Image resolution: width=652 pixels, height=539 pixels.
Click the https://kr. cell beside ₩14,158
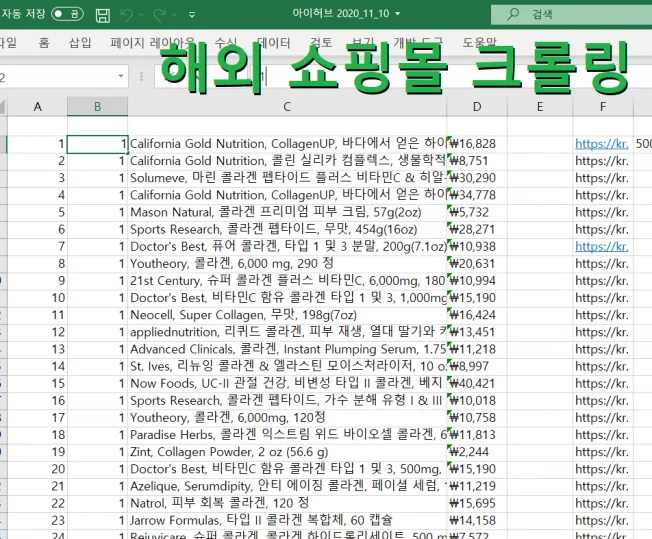point(603,520)
